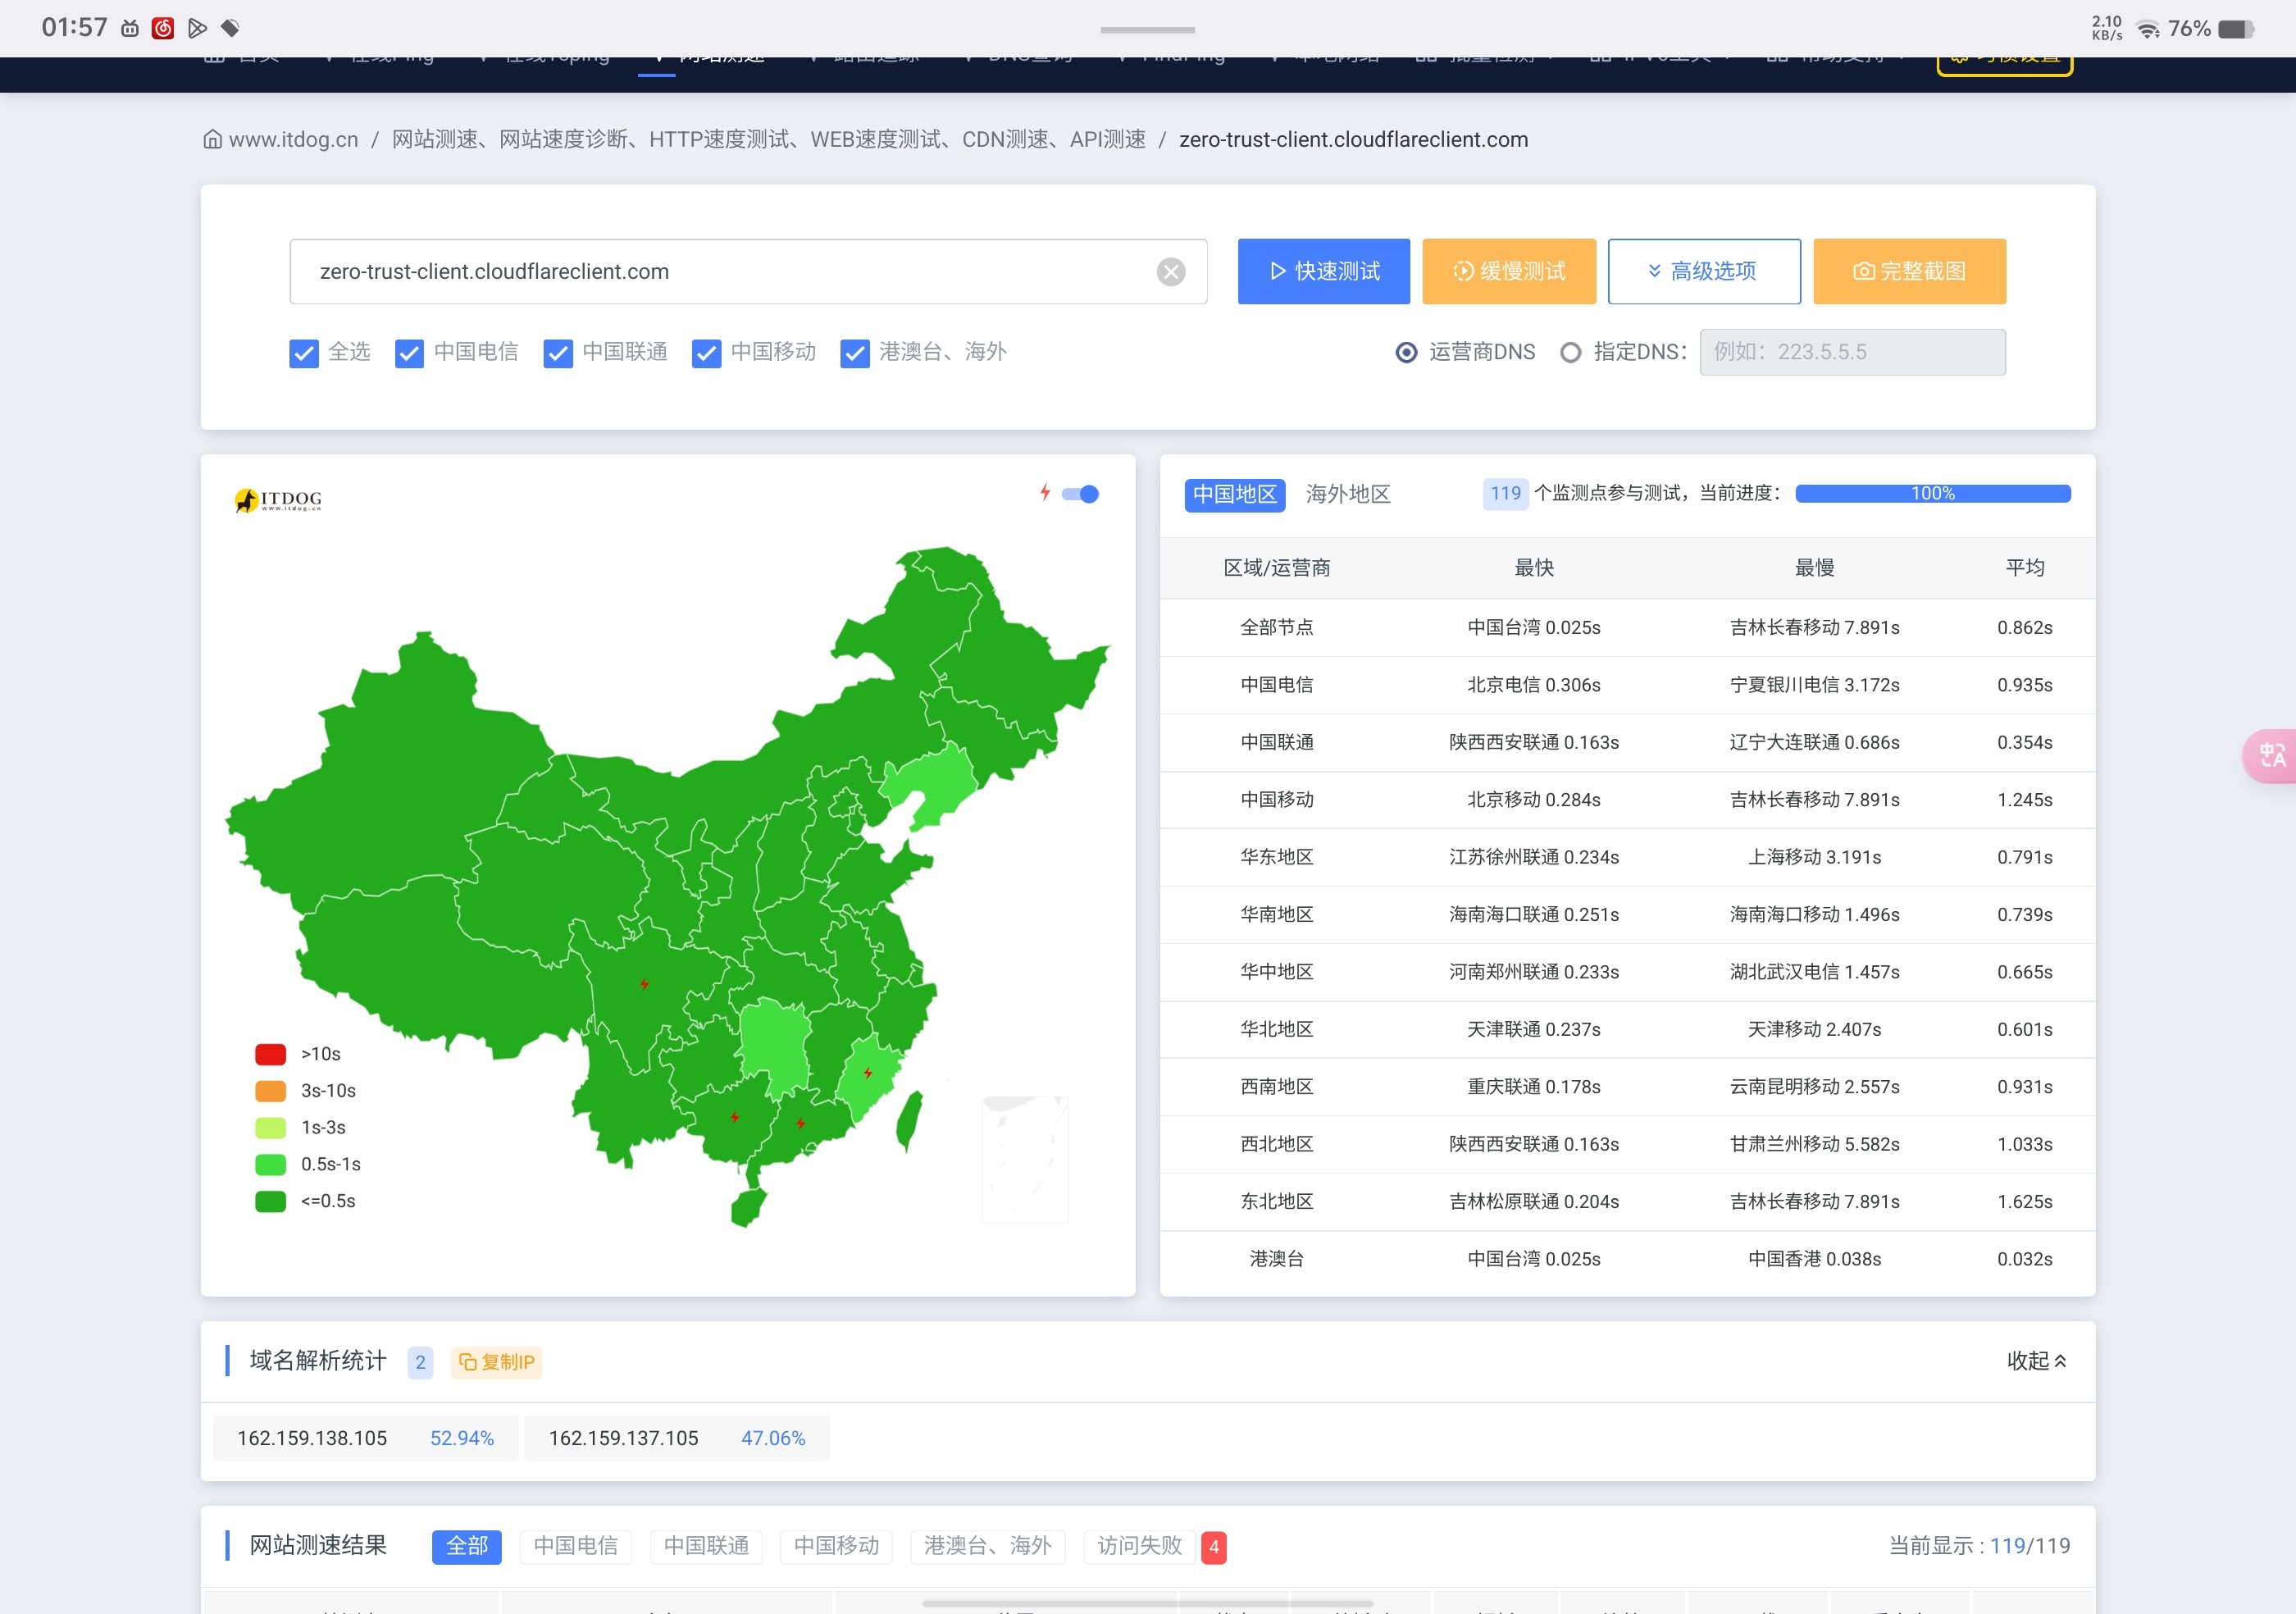Image resolution: width=2296 pixels, height=1614 pixels.
Task: Click the TV-shaped icon next to the clock
Action: click(x=130, y=28)
